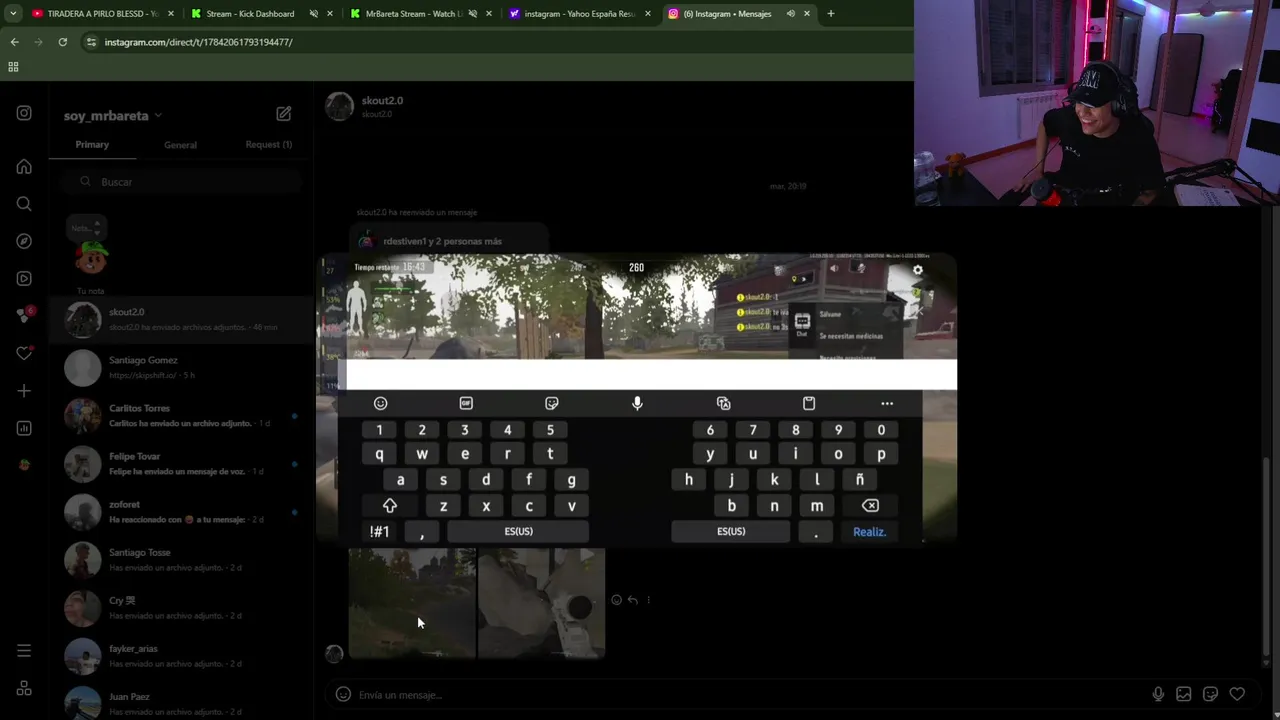Click the Buscar search field
Image resolution: width=1280 pixels, height=720 pixels.
pyautogui.click(x=180, y=182)
